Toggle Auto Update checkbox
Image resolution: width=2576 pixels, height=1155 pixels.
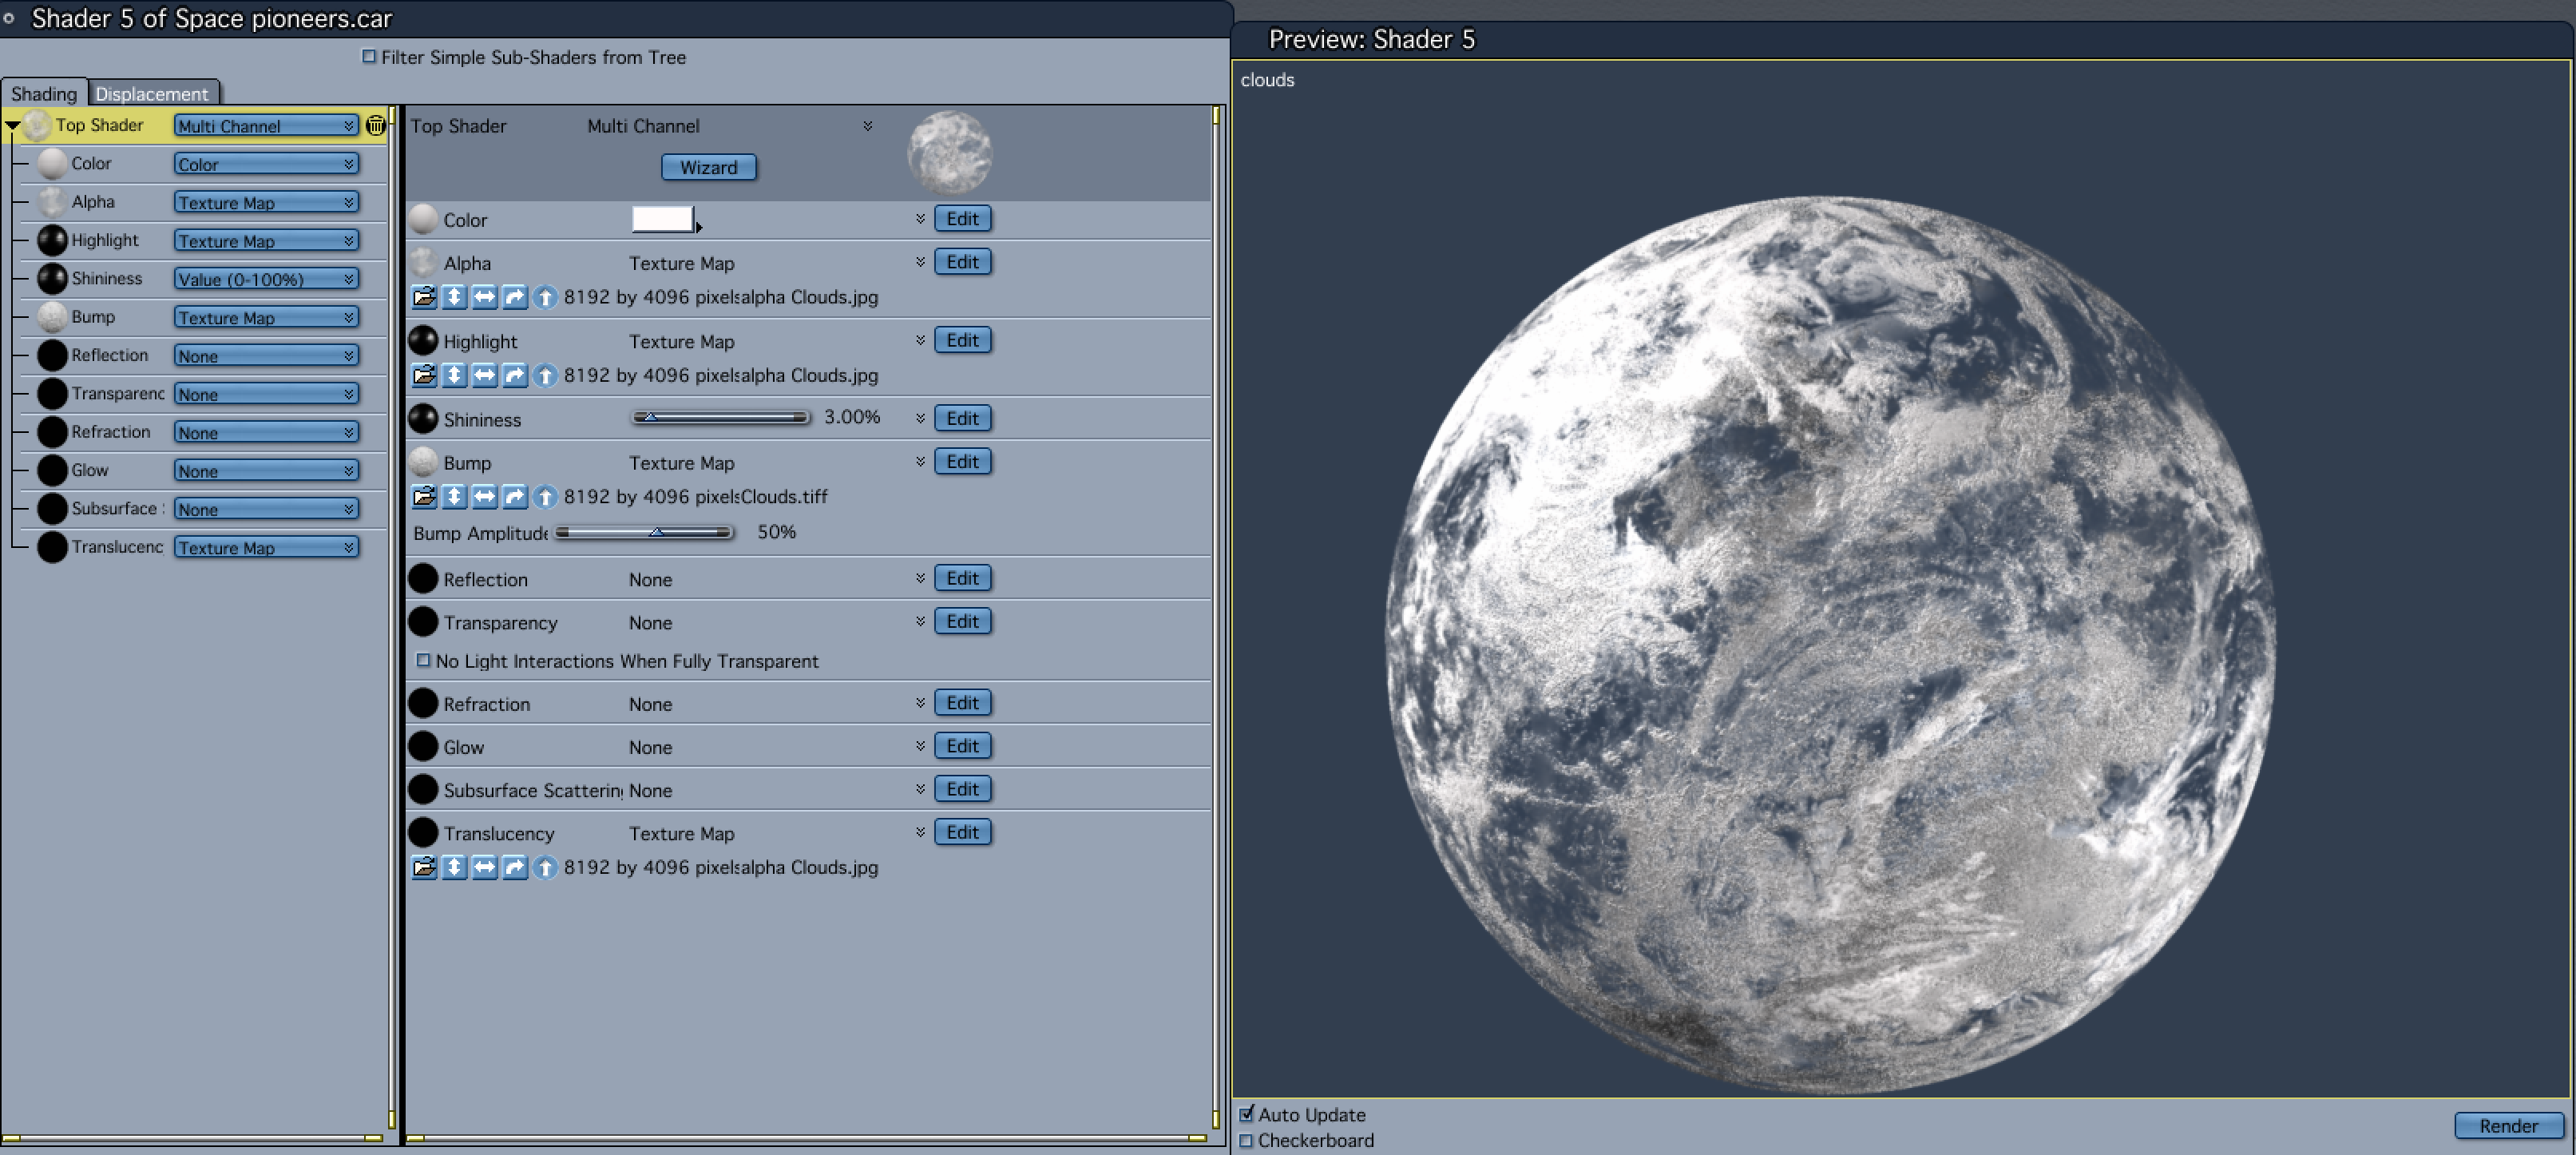point(1246,1114)
